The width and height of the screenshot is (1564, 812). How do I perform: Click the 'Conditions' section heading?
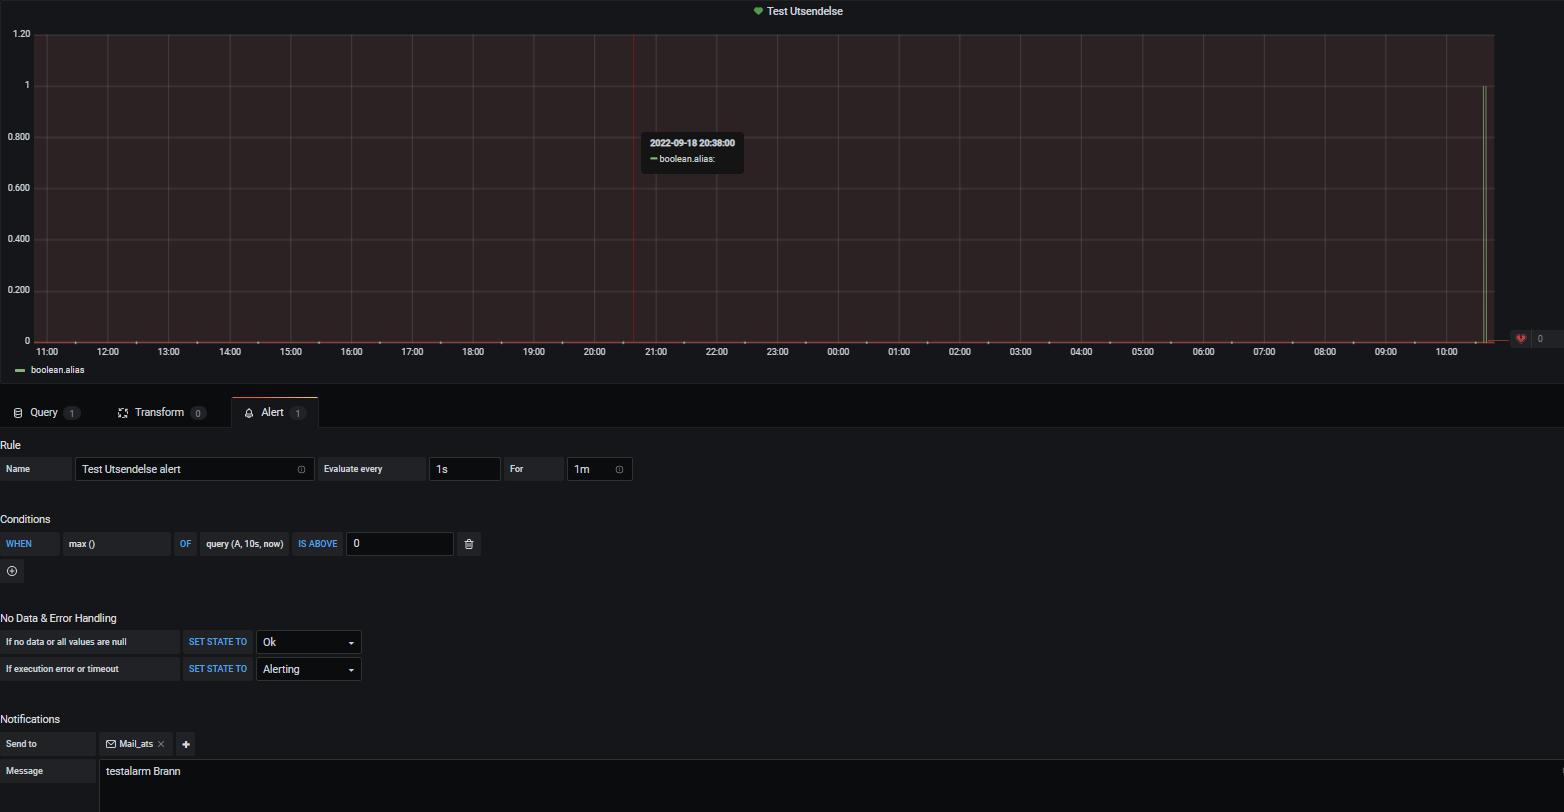pyautogui.click(x=25, y=519)
